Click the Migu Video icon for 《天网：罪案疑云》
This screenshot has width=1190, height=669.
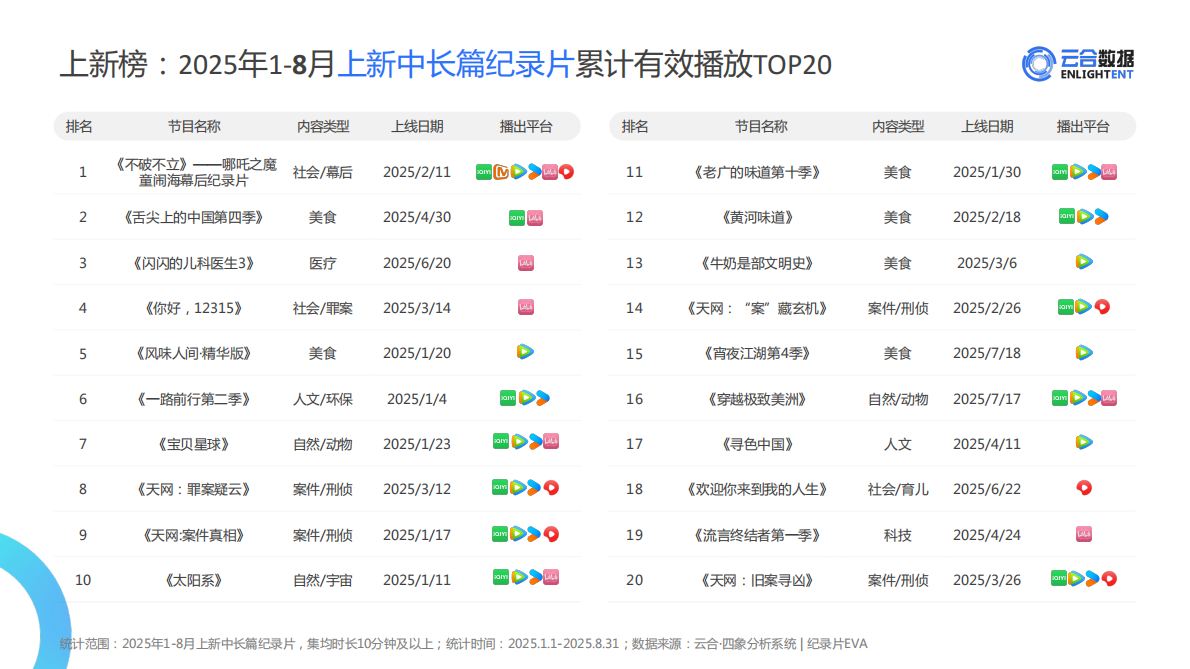click(x=550, y=489)
